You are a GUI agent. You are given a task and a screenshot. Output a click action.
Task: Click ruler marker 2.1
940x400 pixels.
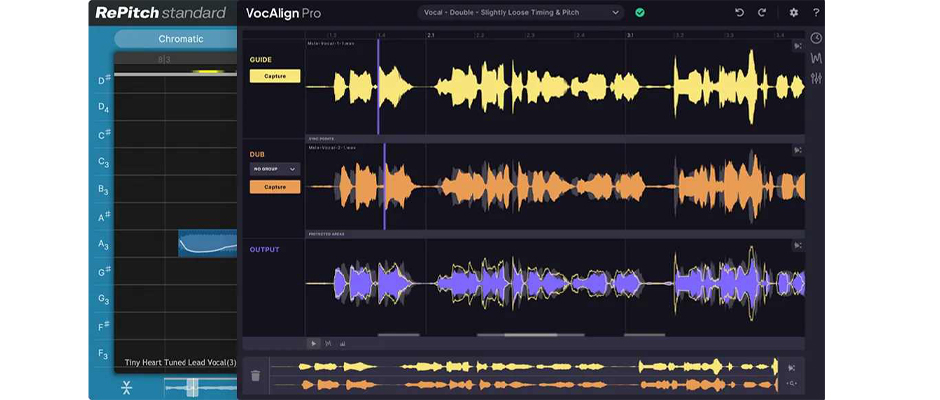click(430, 35)
